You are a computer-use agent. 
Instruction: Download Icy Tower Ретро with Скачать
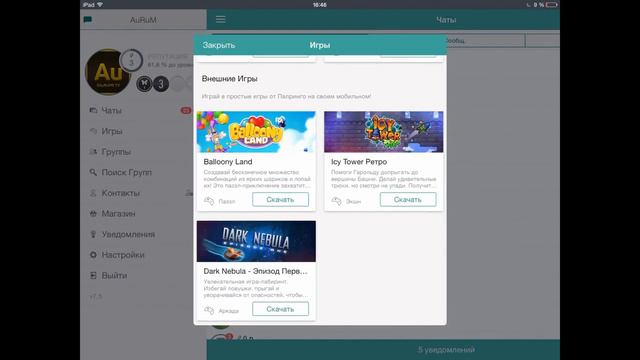(408, 200)
